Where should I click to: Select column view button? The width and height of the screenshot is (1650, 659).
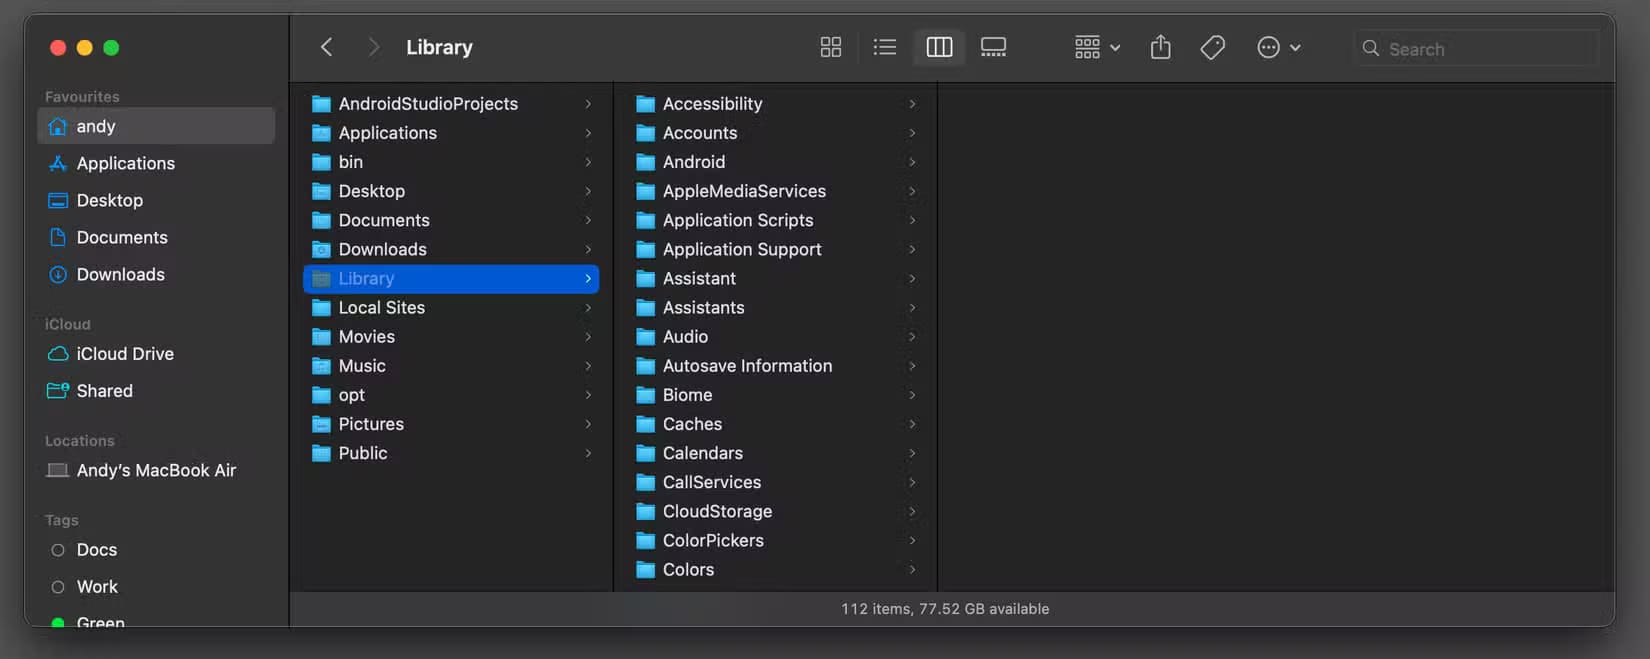pyautogui.click(x=939, y=47)
